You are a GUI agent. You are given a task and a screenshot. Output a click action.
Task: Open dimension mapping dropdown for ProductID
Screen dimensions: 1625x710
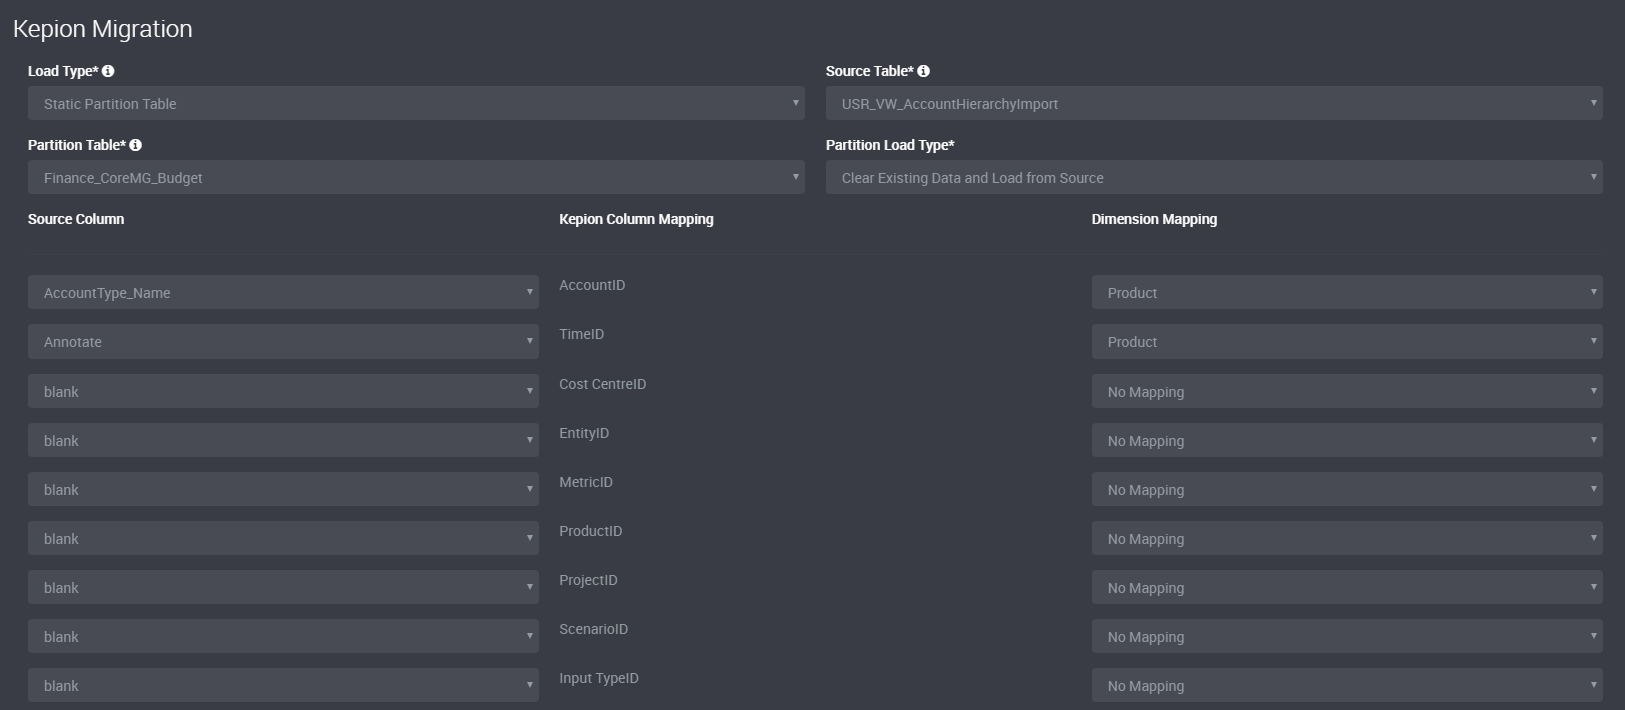click(x=1347, y=538)
